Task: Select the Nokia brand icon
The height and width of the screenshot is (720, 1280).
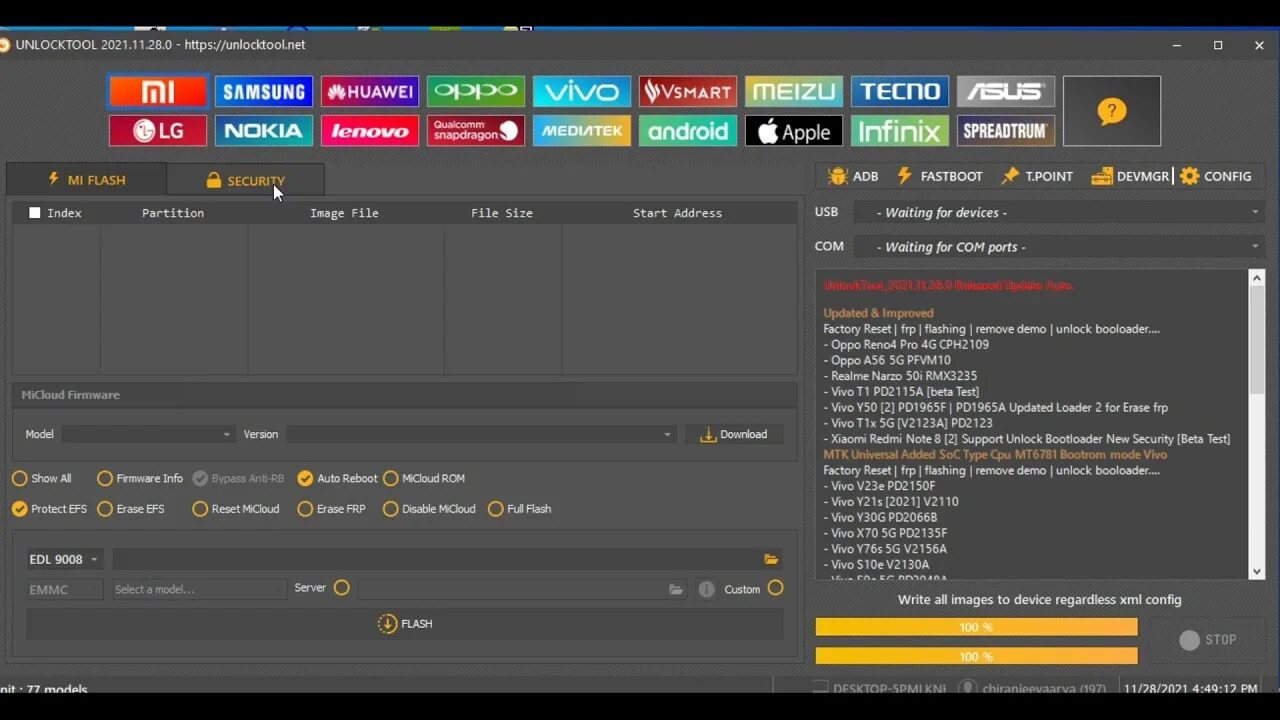Action: click(264, 131)
